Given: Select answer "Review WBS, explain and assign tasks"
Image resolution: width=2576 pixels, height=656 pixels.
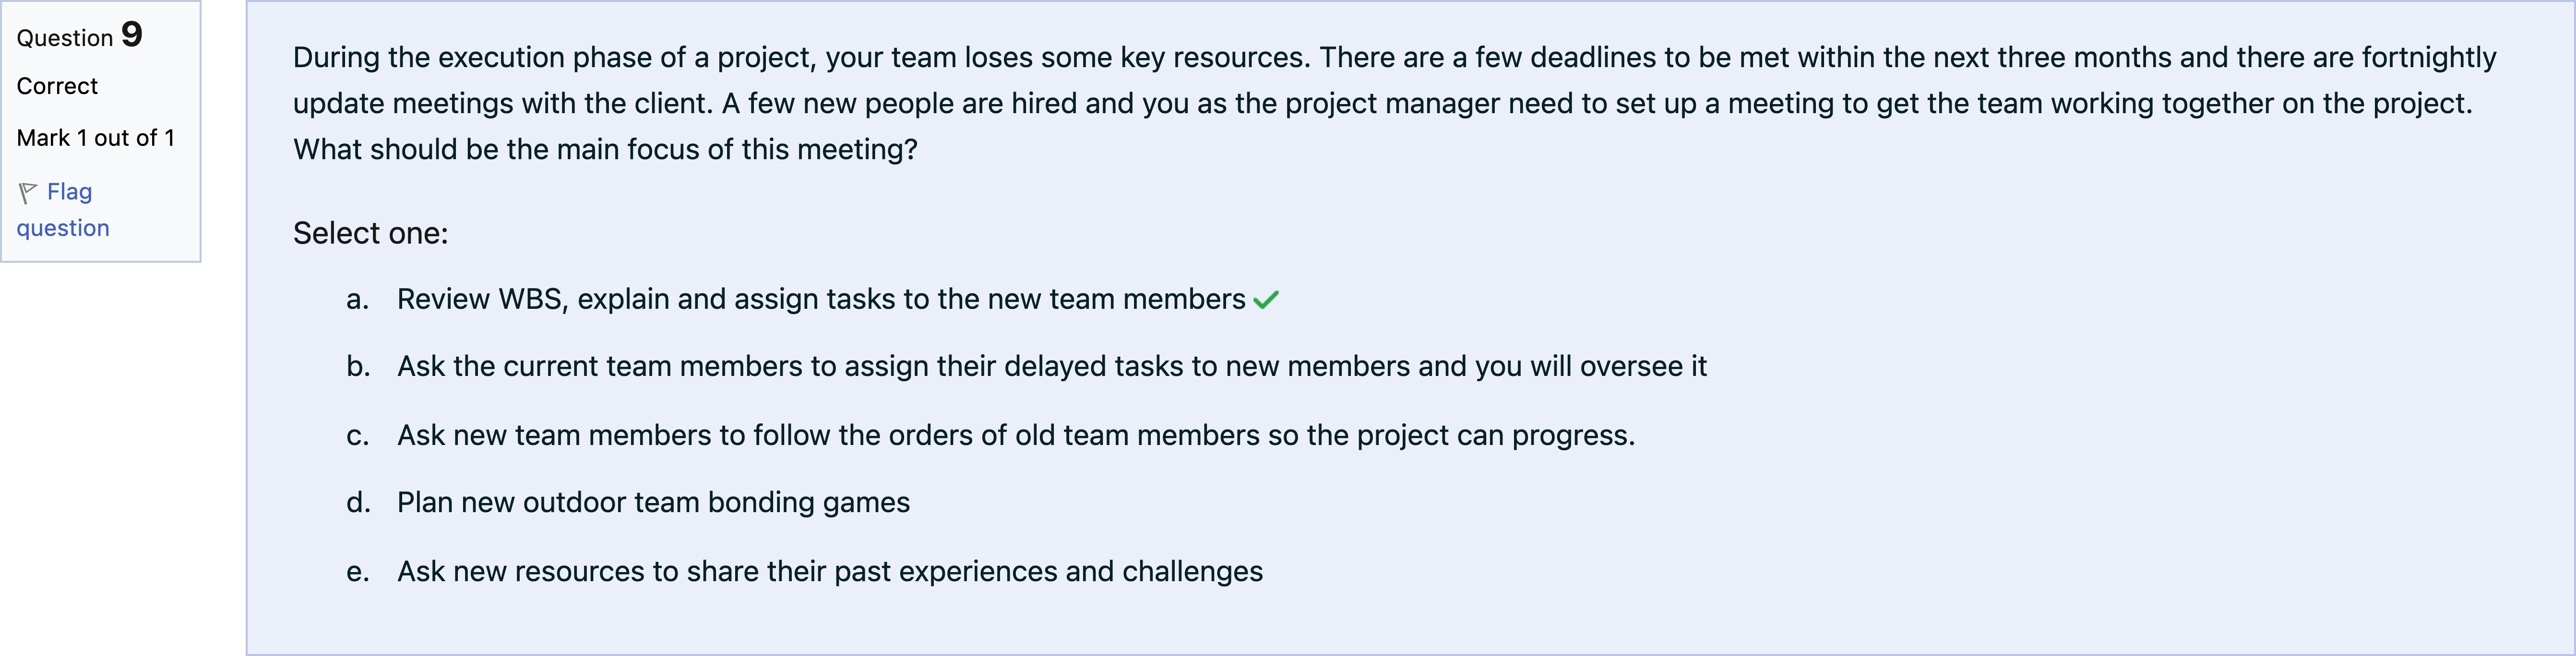Looking at the screenshot, I should 820,300.
